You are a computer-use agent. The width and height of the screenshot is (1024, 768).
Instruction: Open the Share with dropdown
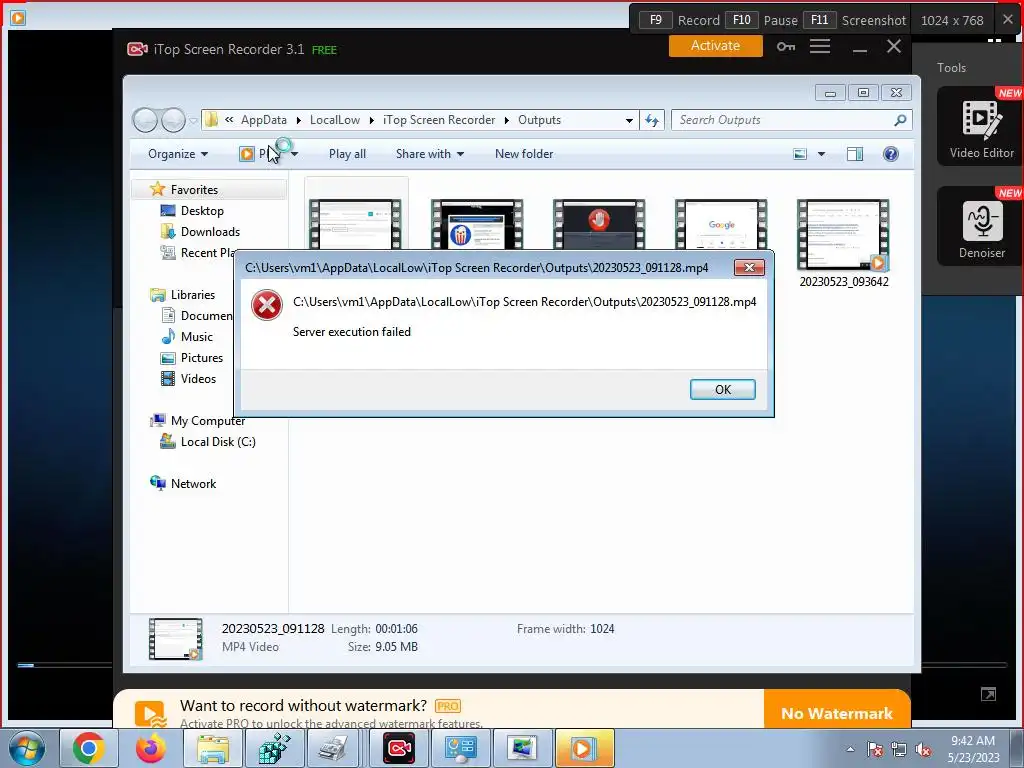430,154
